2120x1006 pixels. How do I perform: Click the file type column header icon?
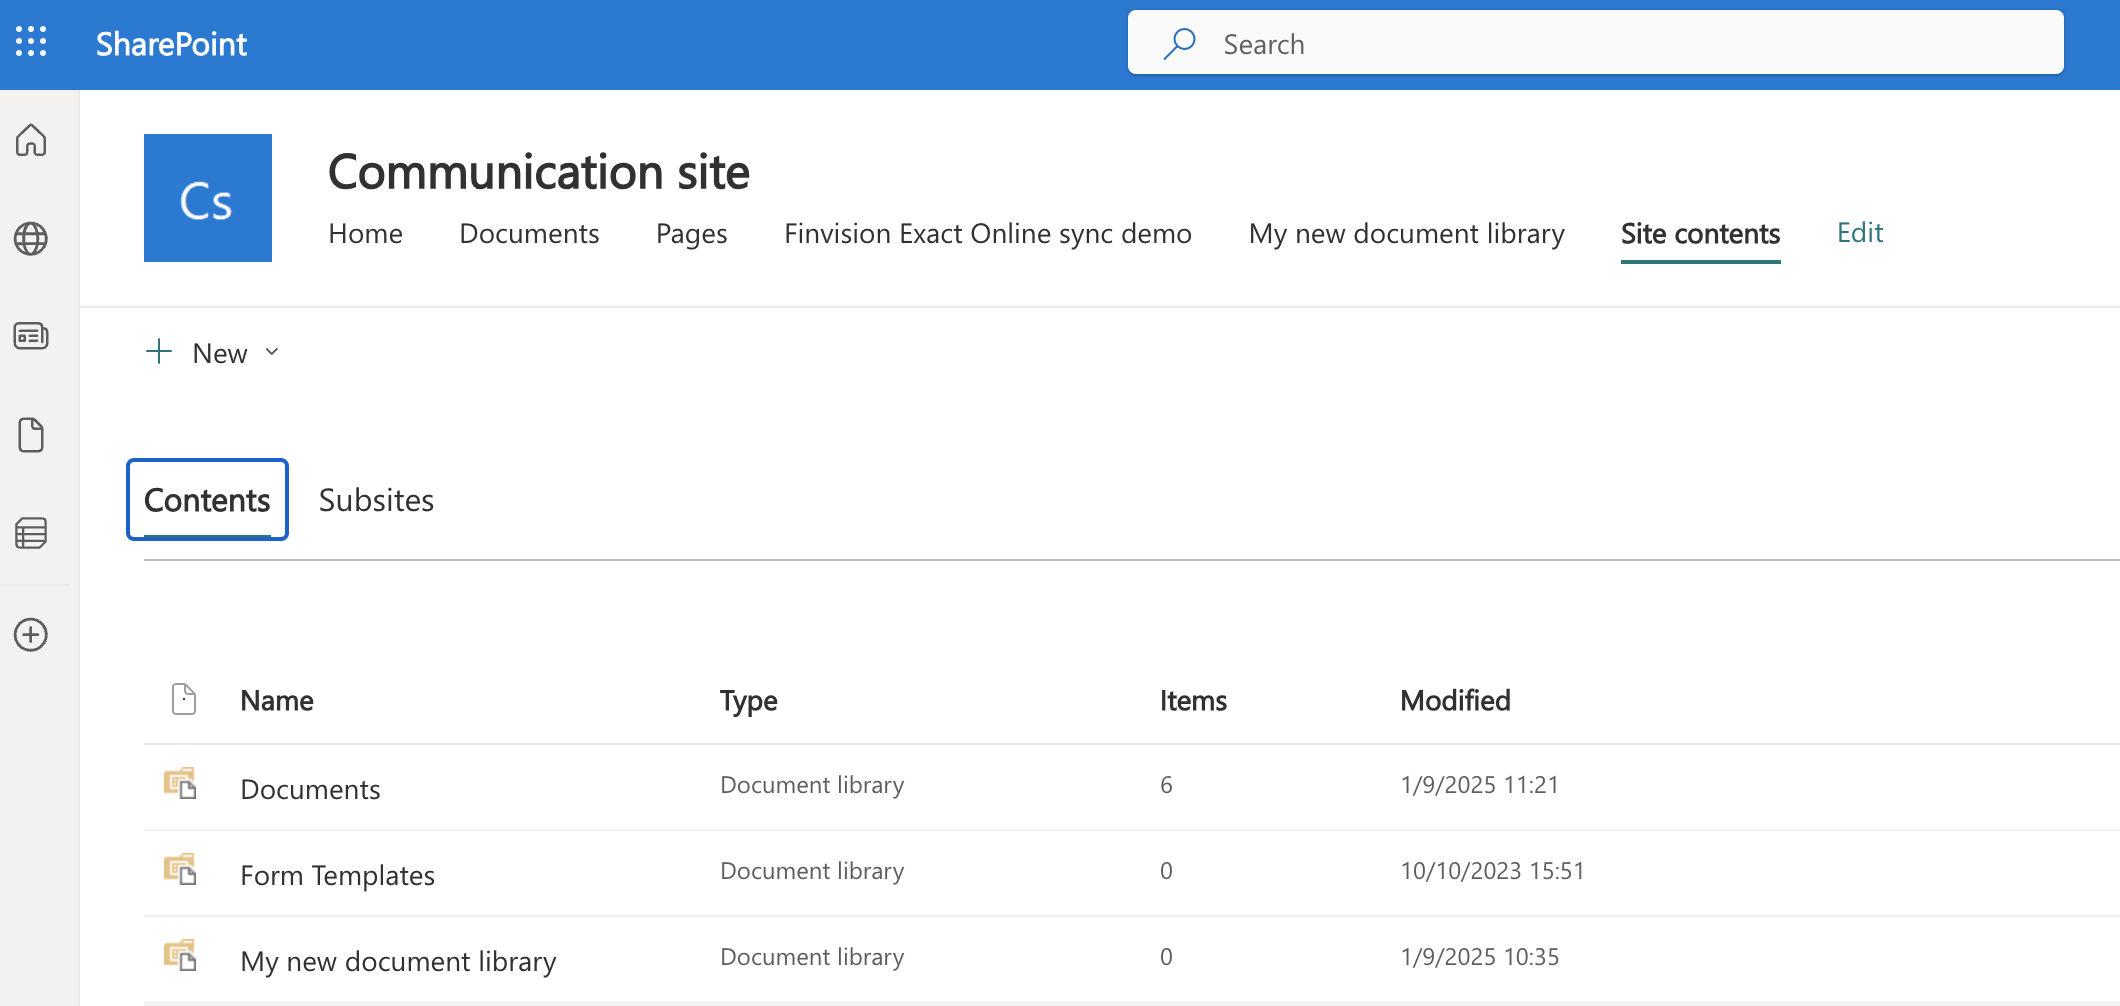(184, 699)
